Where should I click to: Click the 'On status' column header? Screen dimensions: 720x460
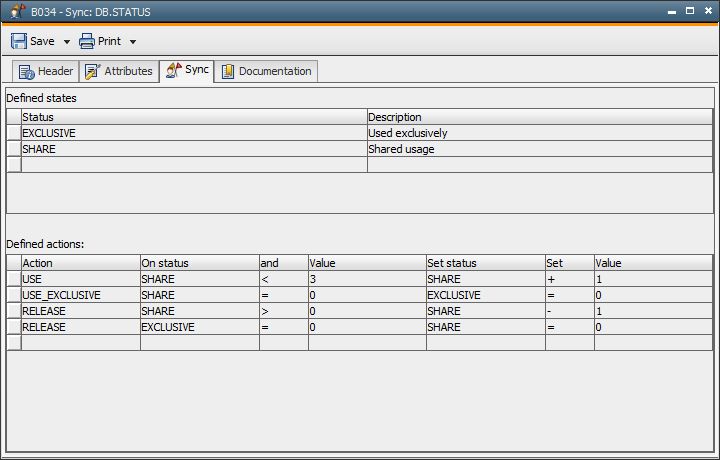pyautogui.click(x=200, y=263)
